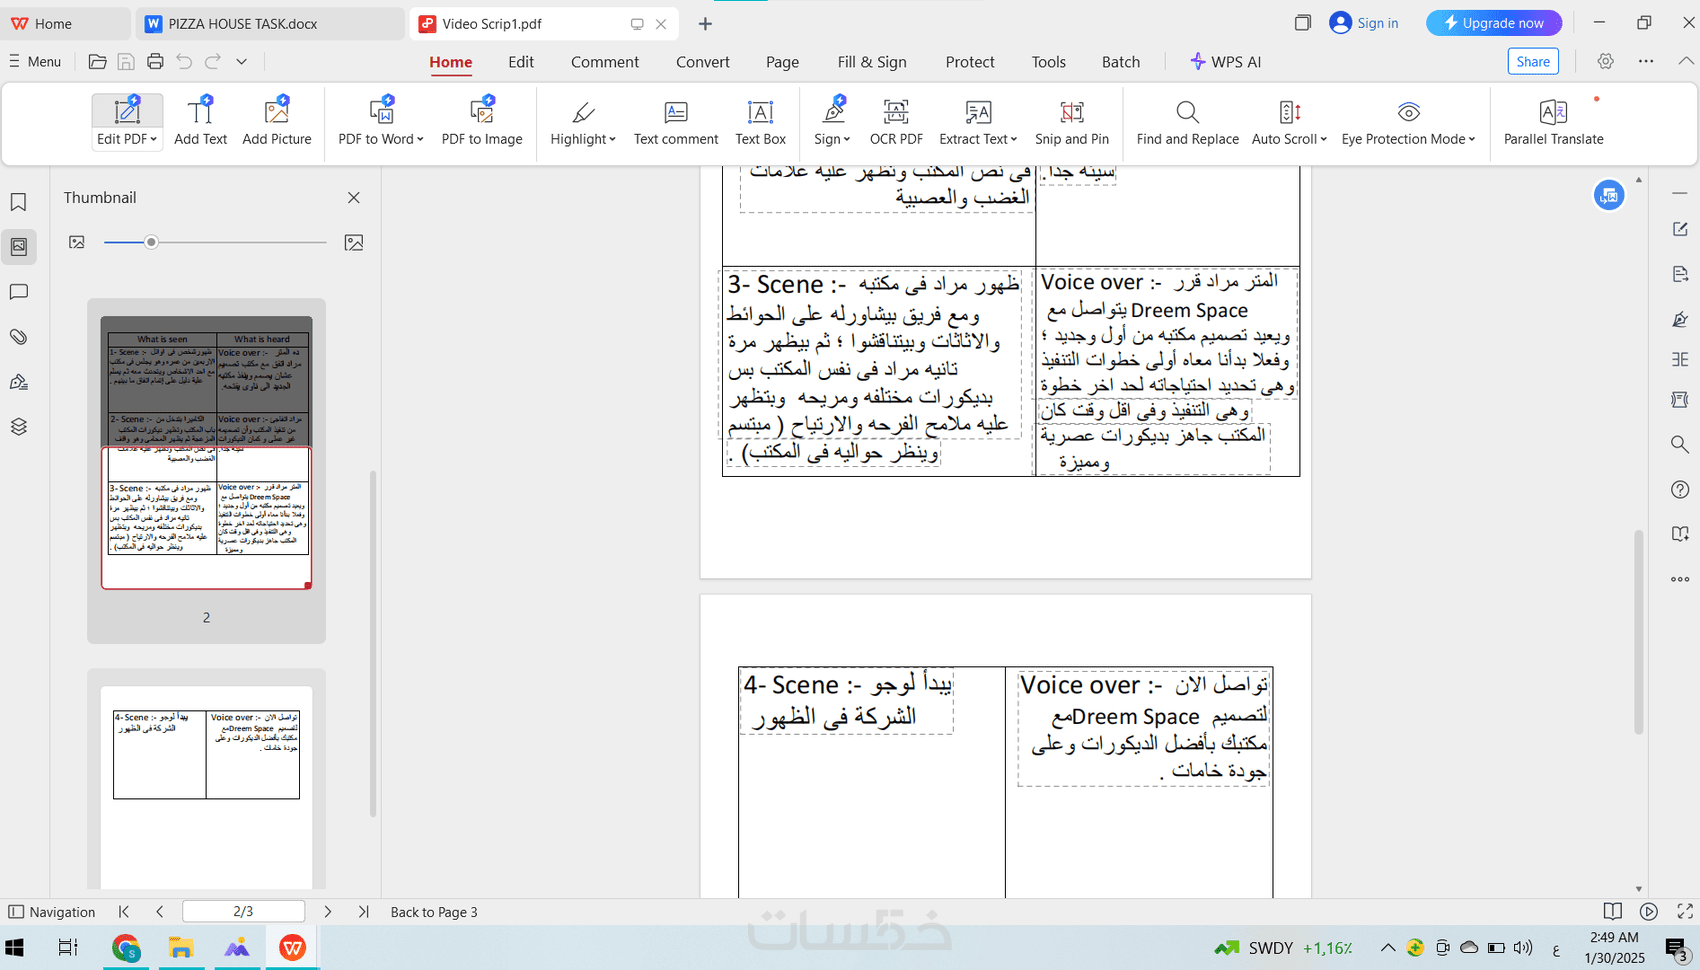The height and width of the screenshot is (970, 1700).
Task: Open the comments sidebar panel
Action: 18,292
